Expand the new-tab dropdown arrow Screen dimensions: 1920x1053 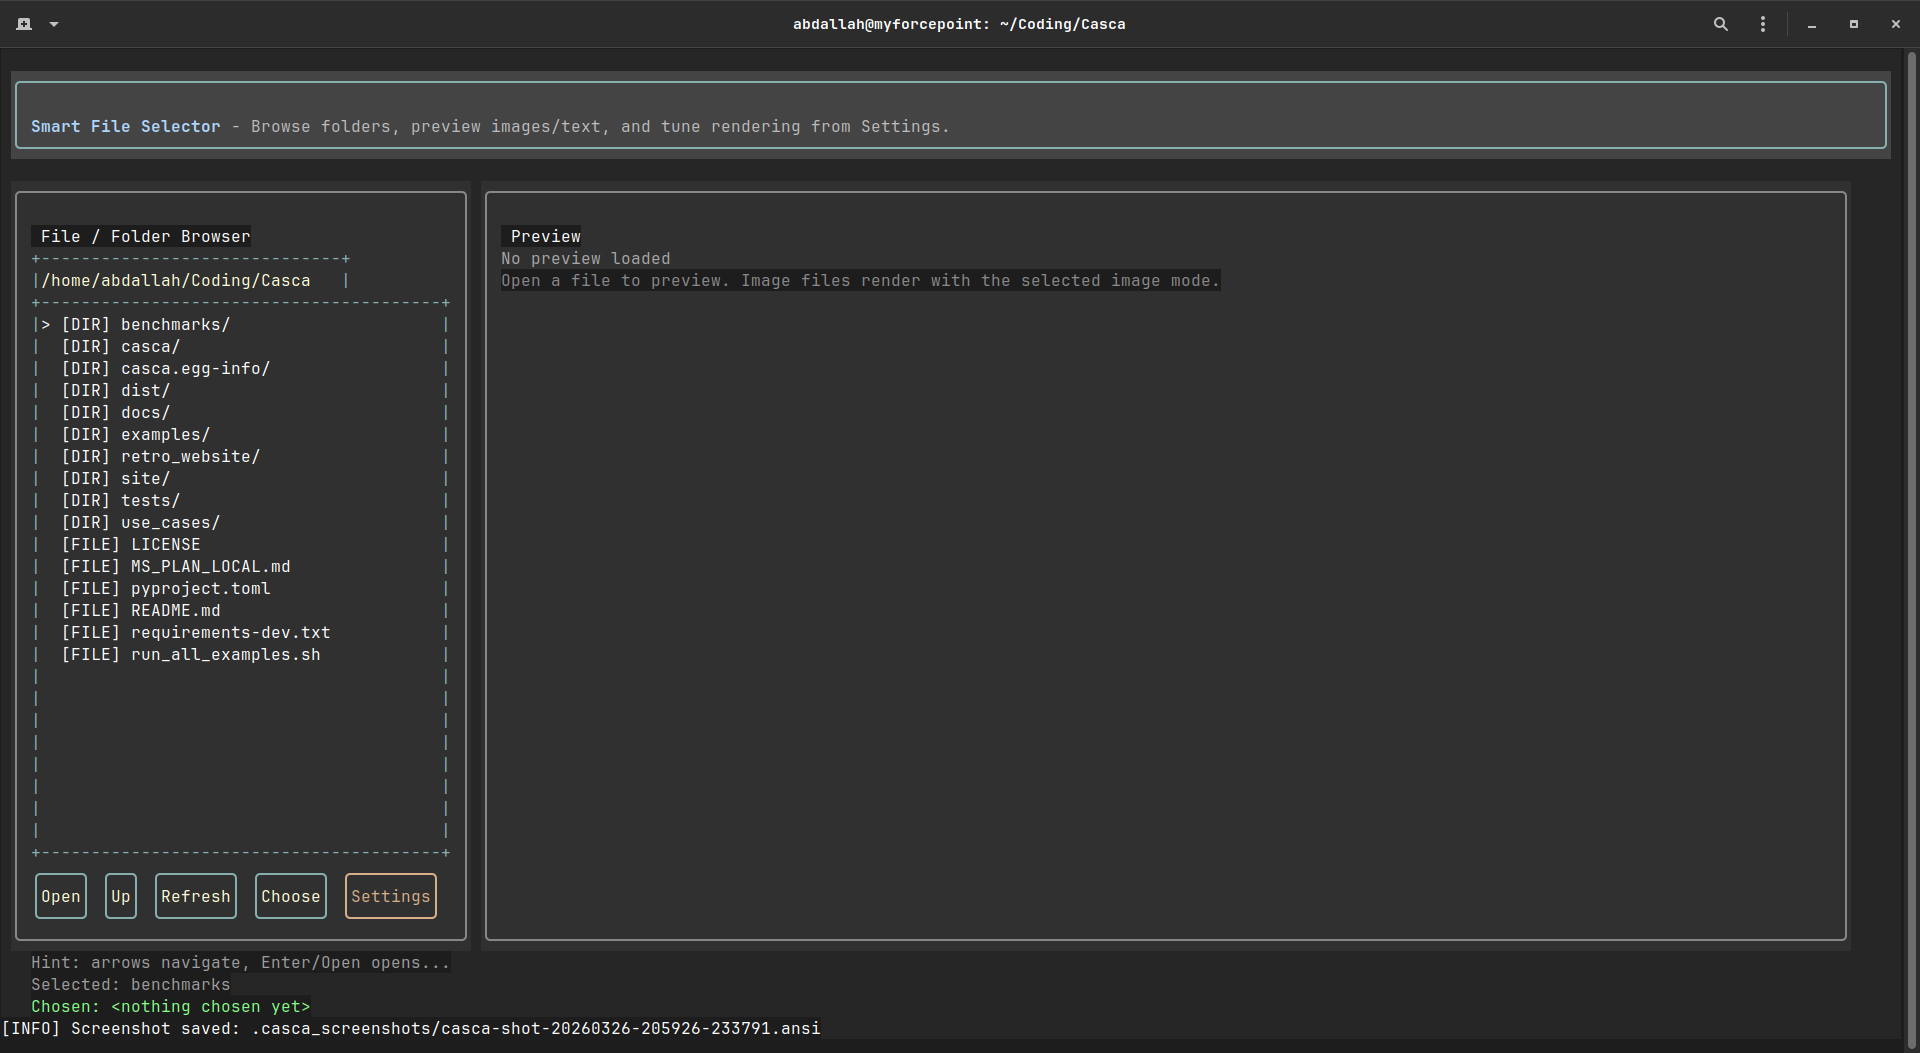click(x=54, y=23)
